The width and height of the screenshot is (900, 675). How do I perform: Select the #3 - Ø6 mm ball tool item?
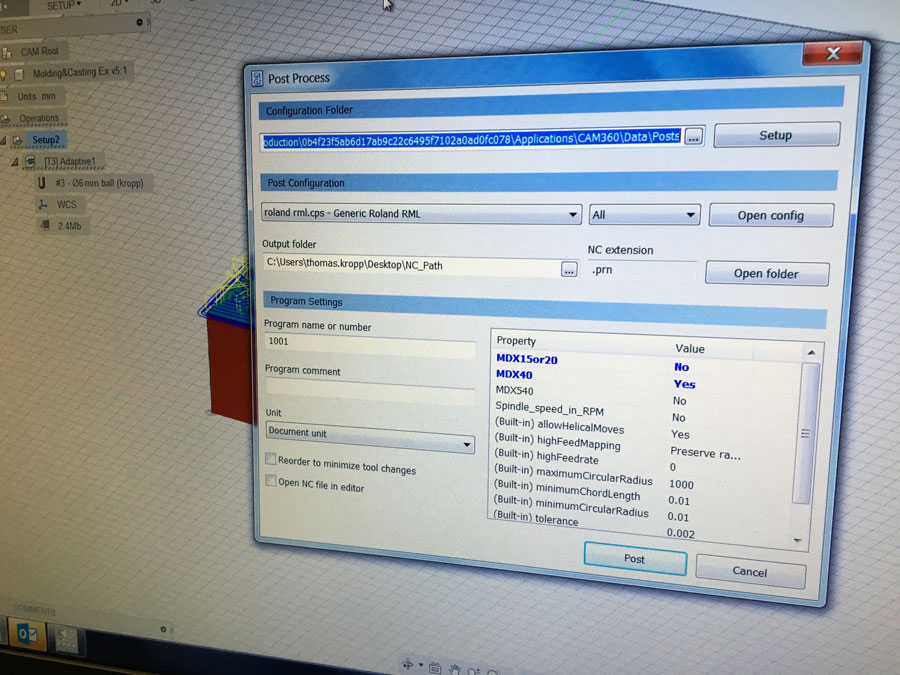pyautogui.click(x=99, y=183)
